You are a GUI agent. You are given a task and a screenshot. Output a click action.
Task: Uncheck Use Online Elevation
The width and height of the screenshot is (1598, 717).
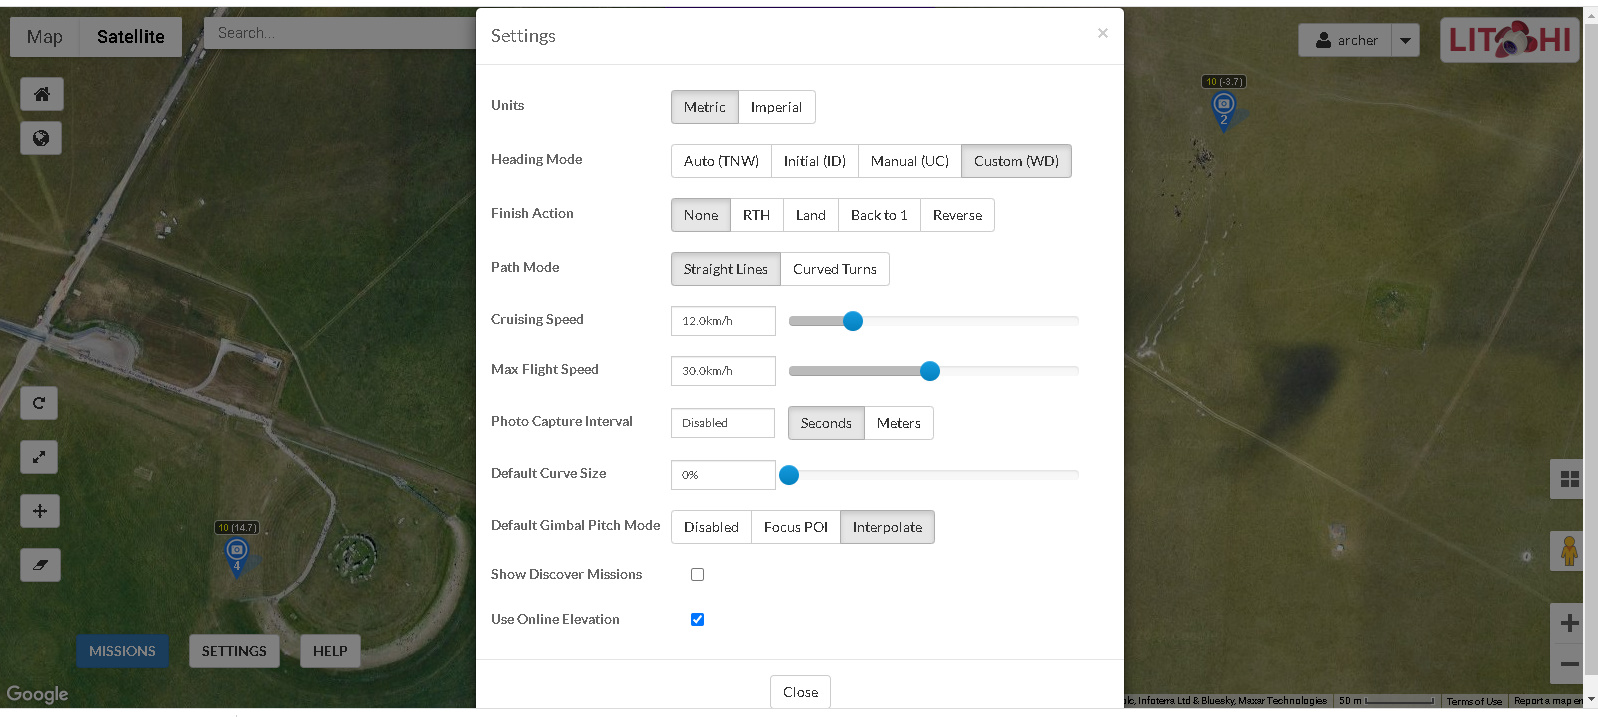[697, 619]
